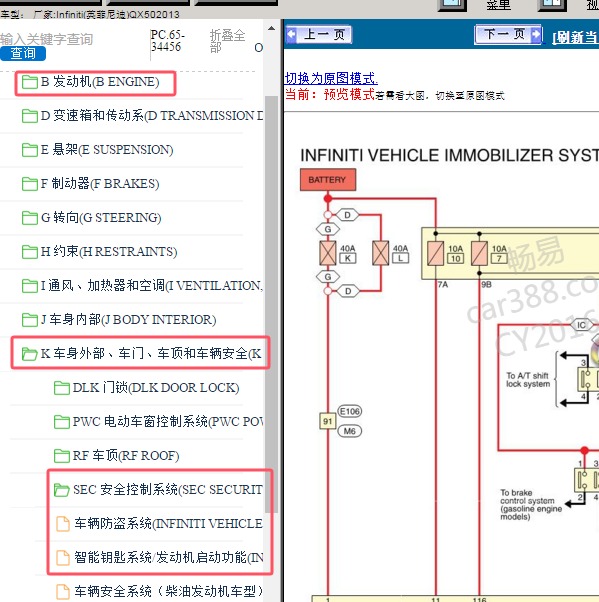
Task: Open the G 转向 (G STEERING) folder
Action: (x=101, y=218)
